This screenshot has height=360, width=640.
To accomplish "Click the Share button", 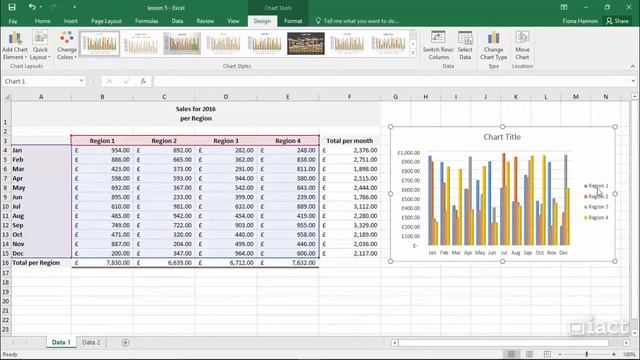I will click(617, 21).
